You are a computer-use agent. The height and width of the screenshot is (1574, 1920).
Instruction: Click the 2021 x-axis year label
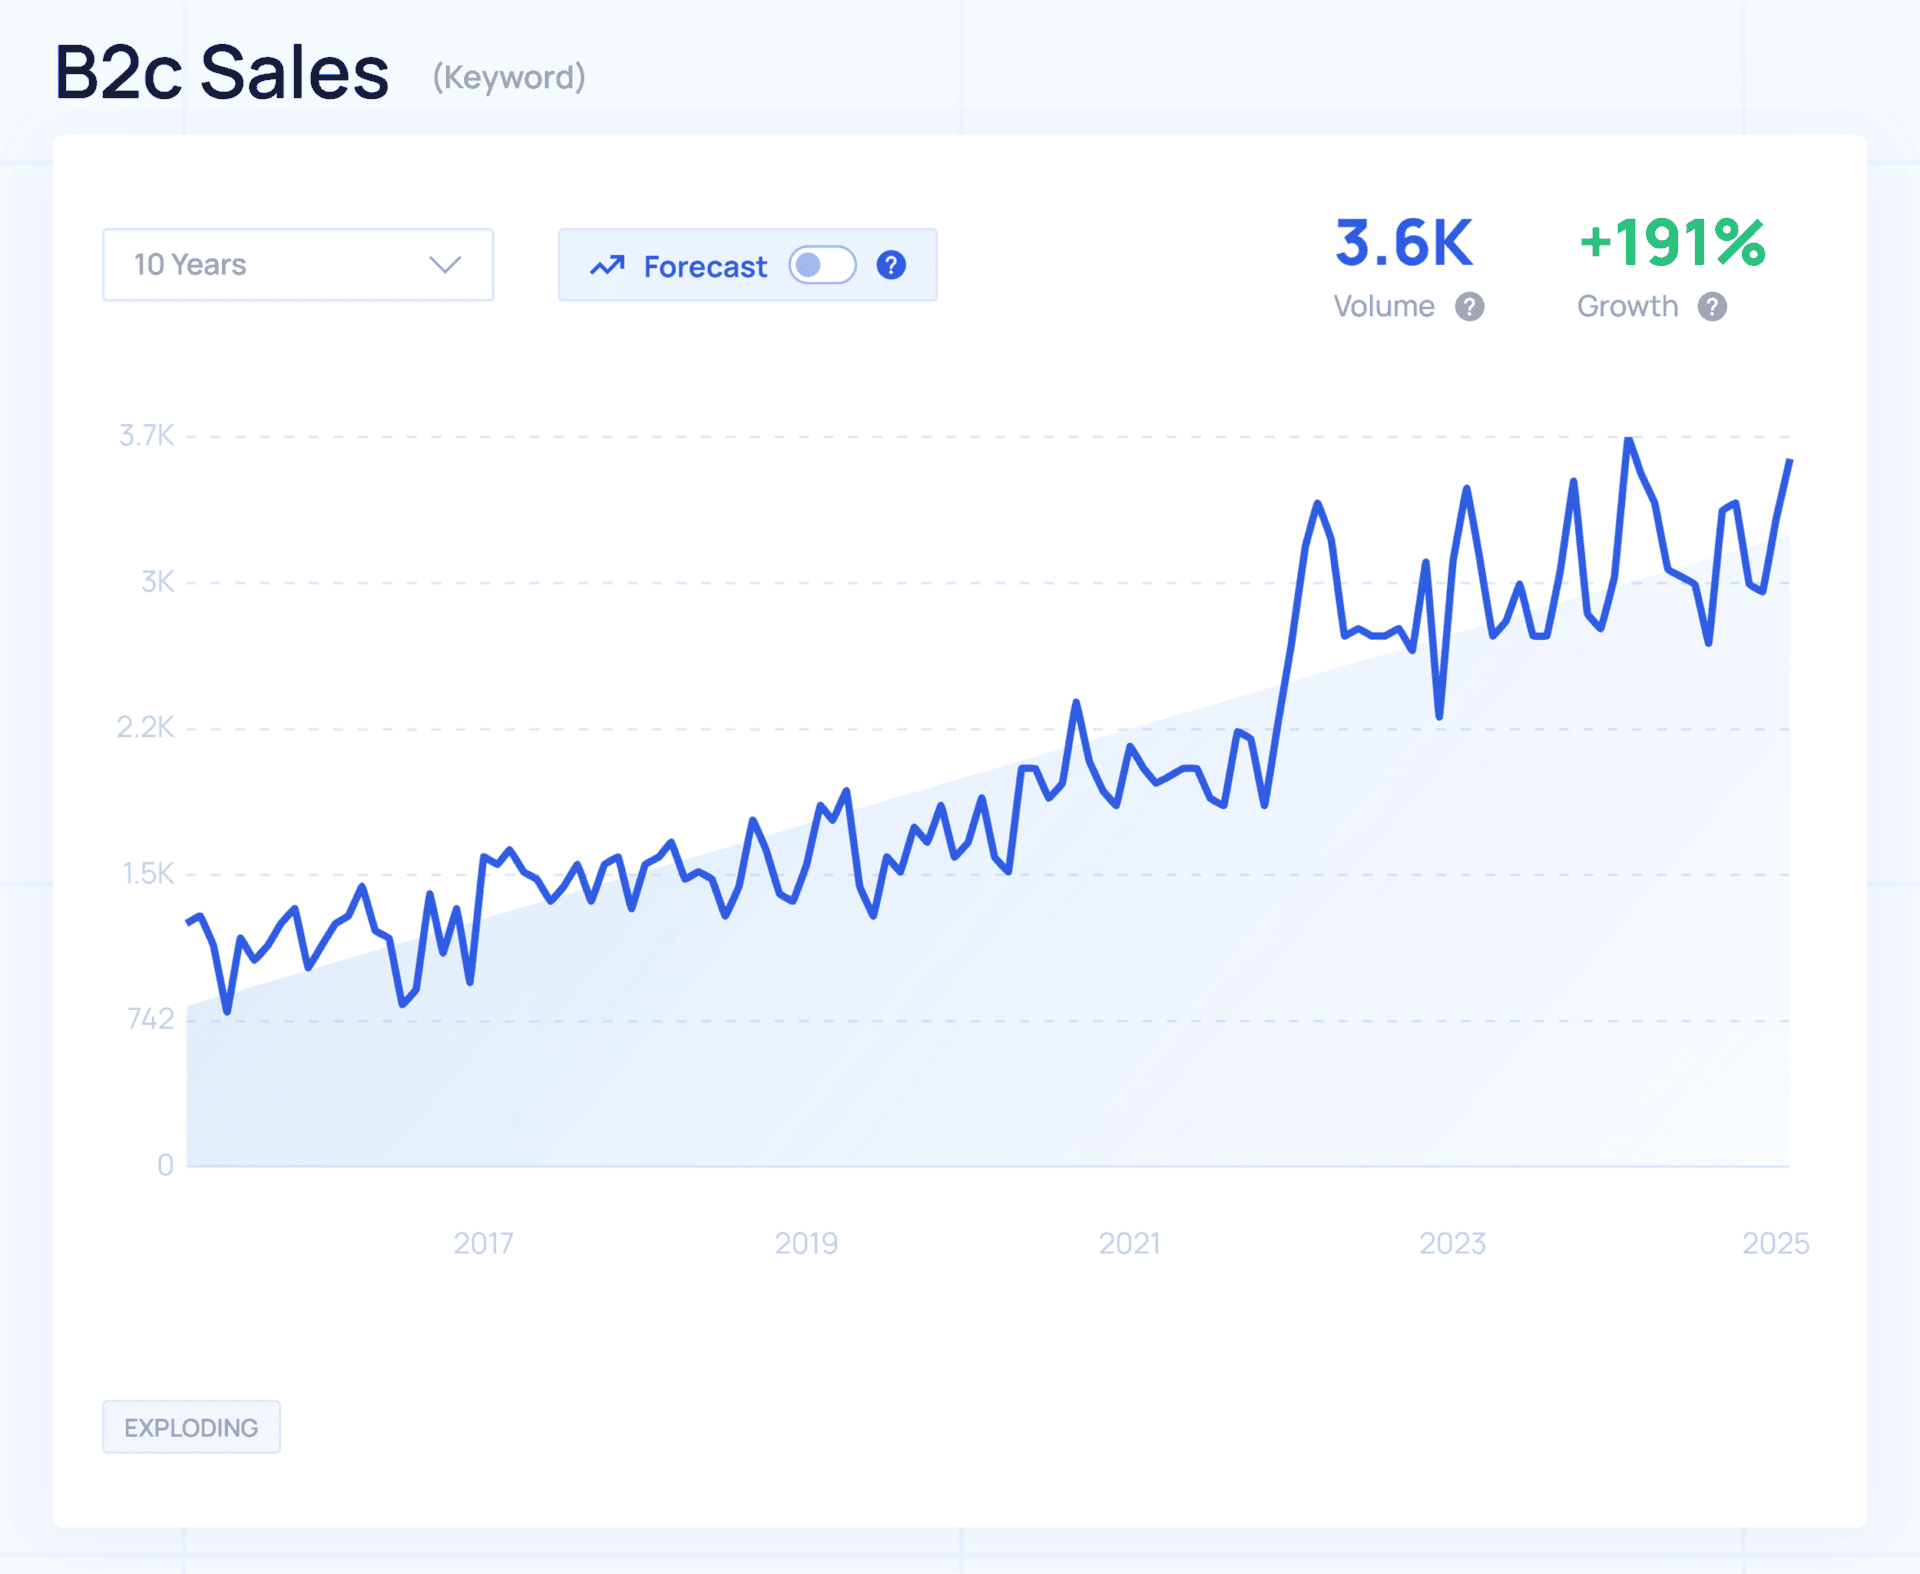click(x=1129, y=1243)
